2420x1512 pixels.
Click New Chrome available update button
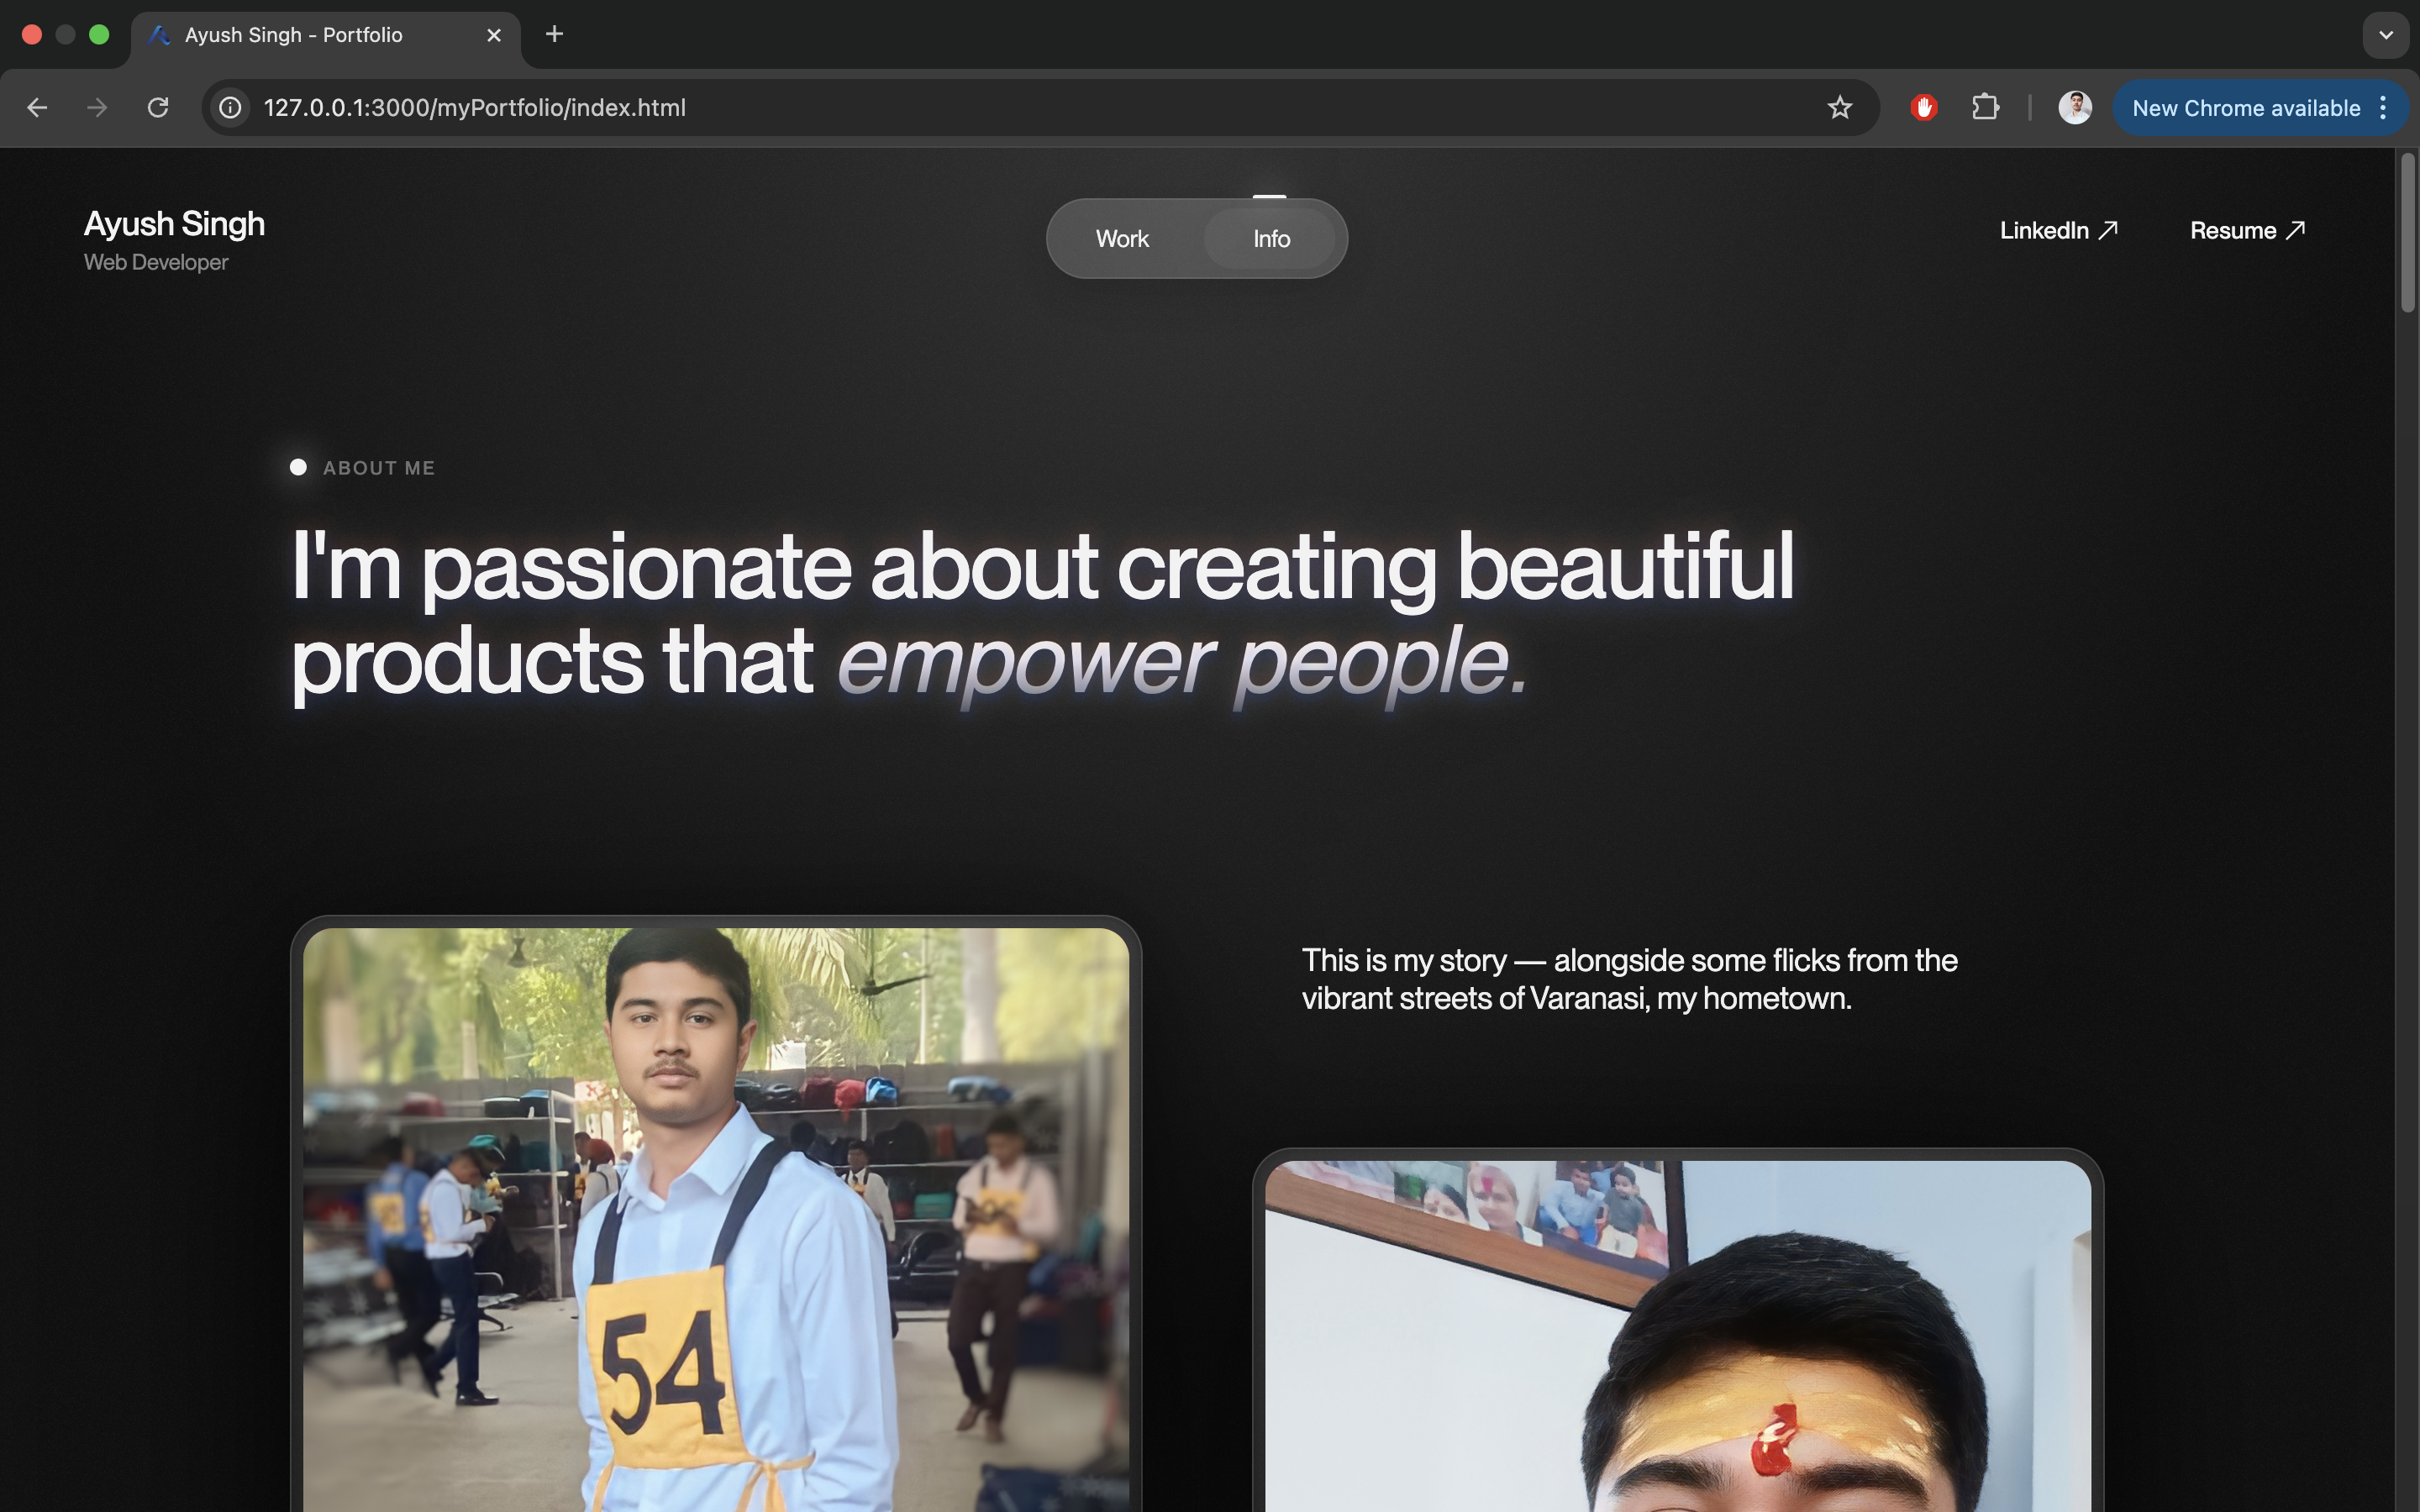coord(2245,108)
